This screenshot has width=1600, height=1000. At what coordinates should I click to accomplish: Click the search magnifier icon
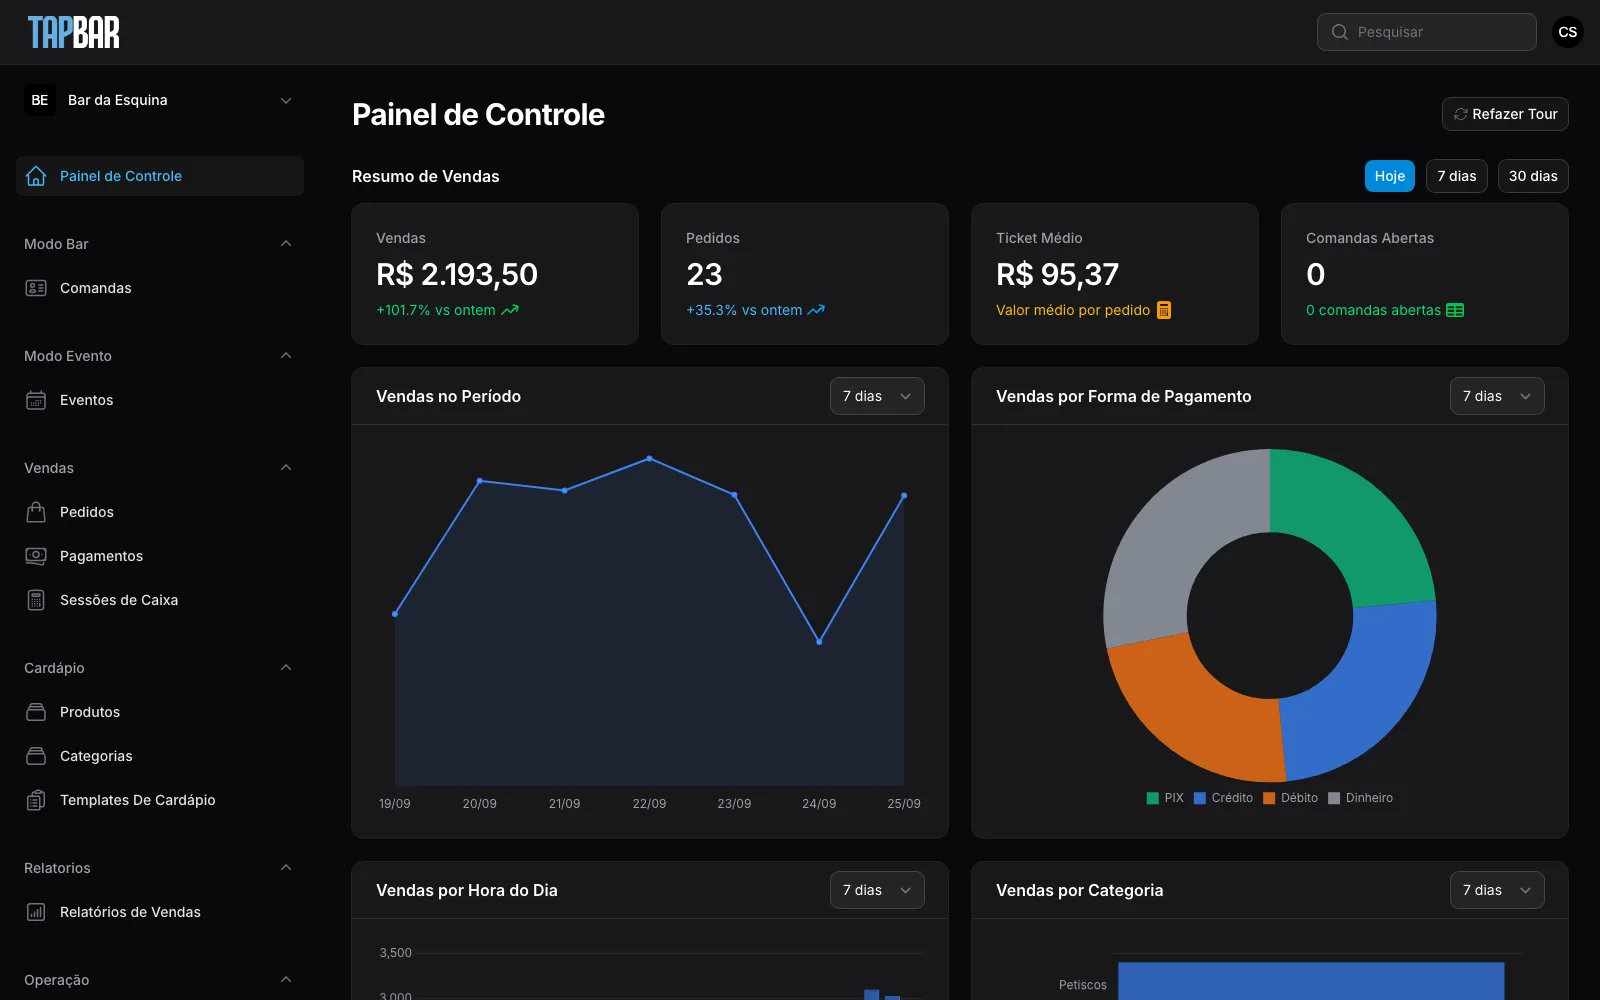click(x=1340, y=32)
